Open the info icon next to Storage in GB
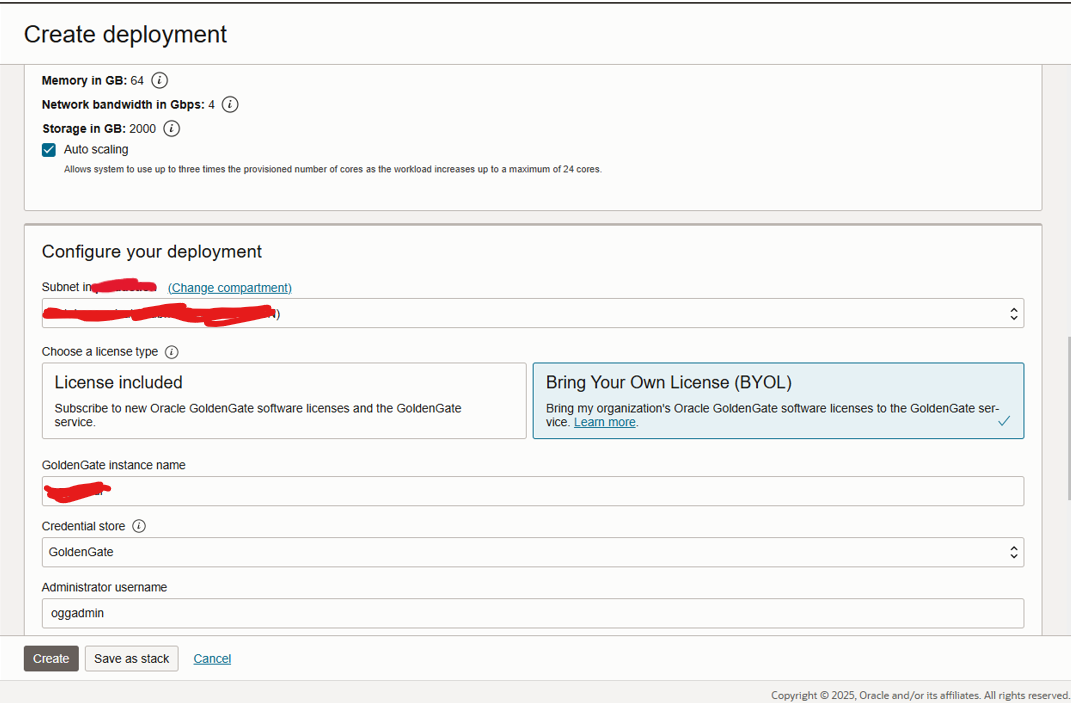1071x703 pixels. pyautogui.click(x=171, y=128)
